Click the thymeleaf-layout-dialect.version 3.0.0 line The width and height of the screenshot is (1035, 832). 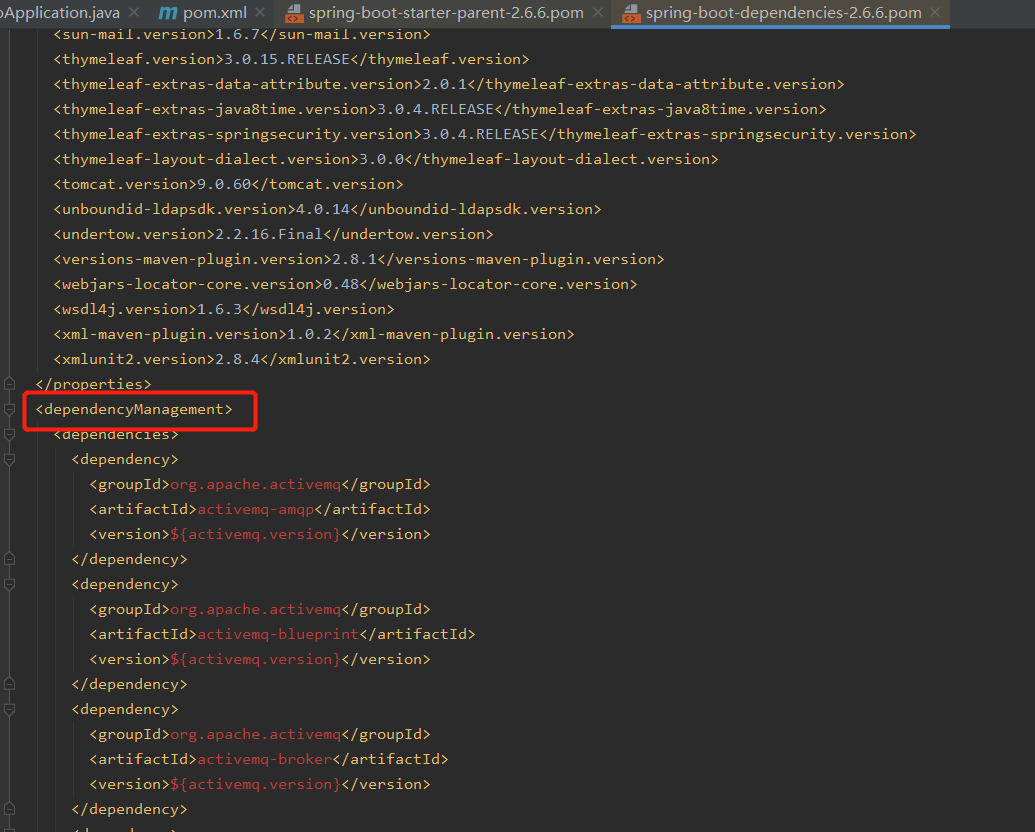[385, 160]
